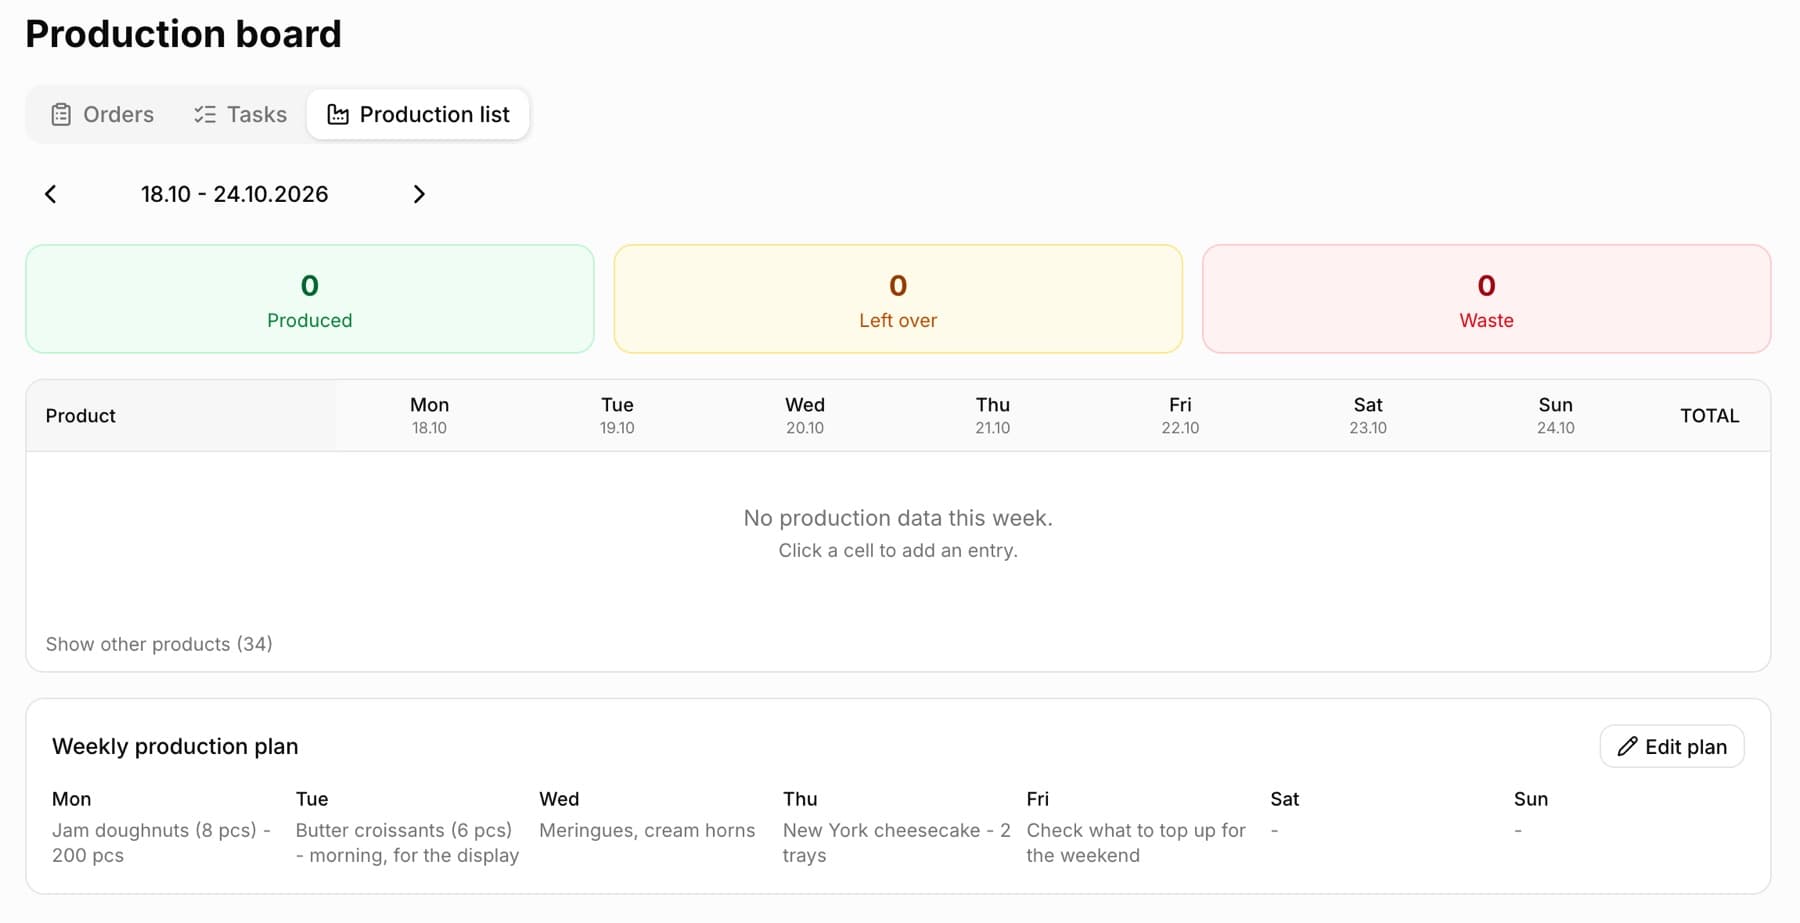Switch to the Tasks tab
The height and width of the screenshot is (923, 1800).
coord(240,115)
